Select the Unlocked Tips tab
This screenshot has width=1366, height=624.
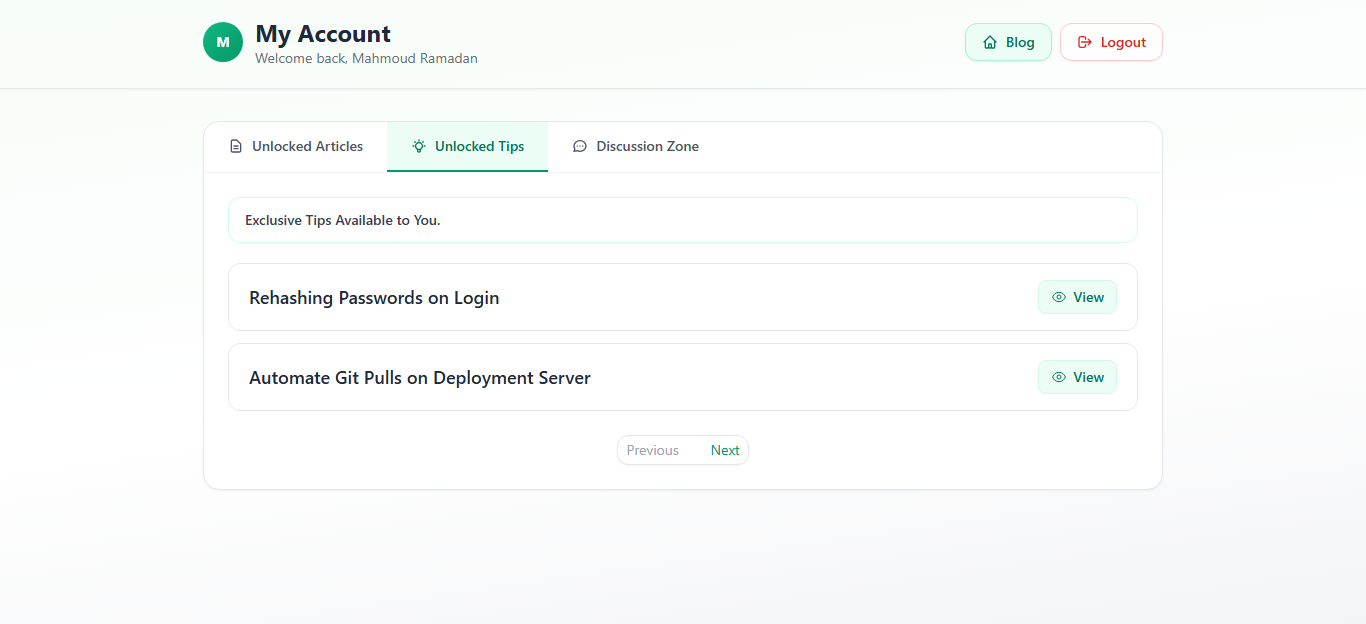pyautogui.click(x=468, y=147)
